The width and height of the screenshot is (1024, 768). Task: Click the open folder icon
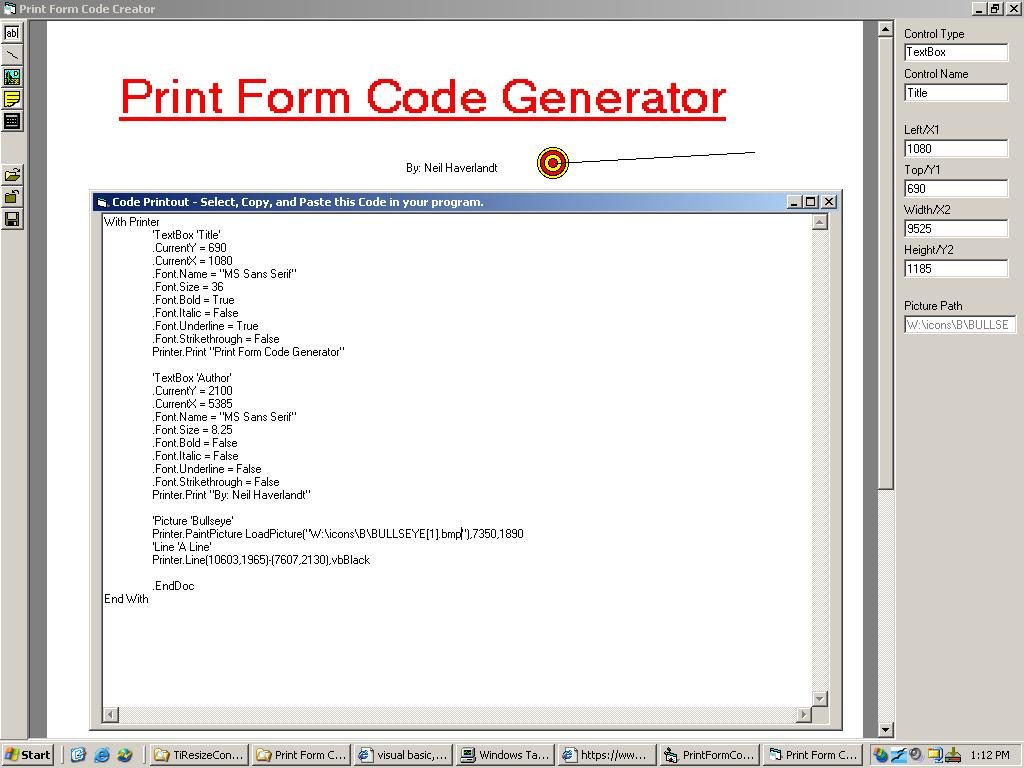[x=12, y=175]
